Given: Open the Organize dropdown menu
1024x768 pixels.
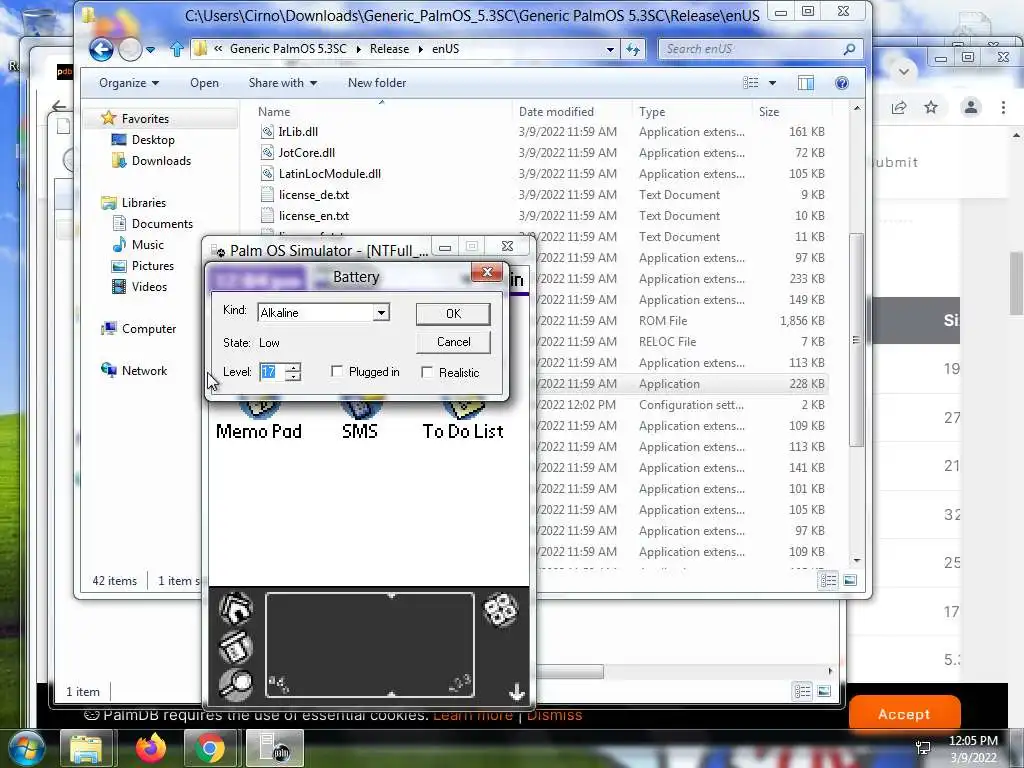Looking at the screenshot, I should (x=129, y=83).
